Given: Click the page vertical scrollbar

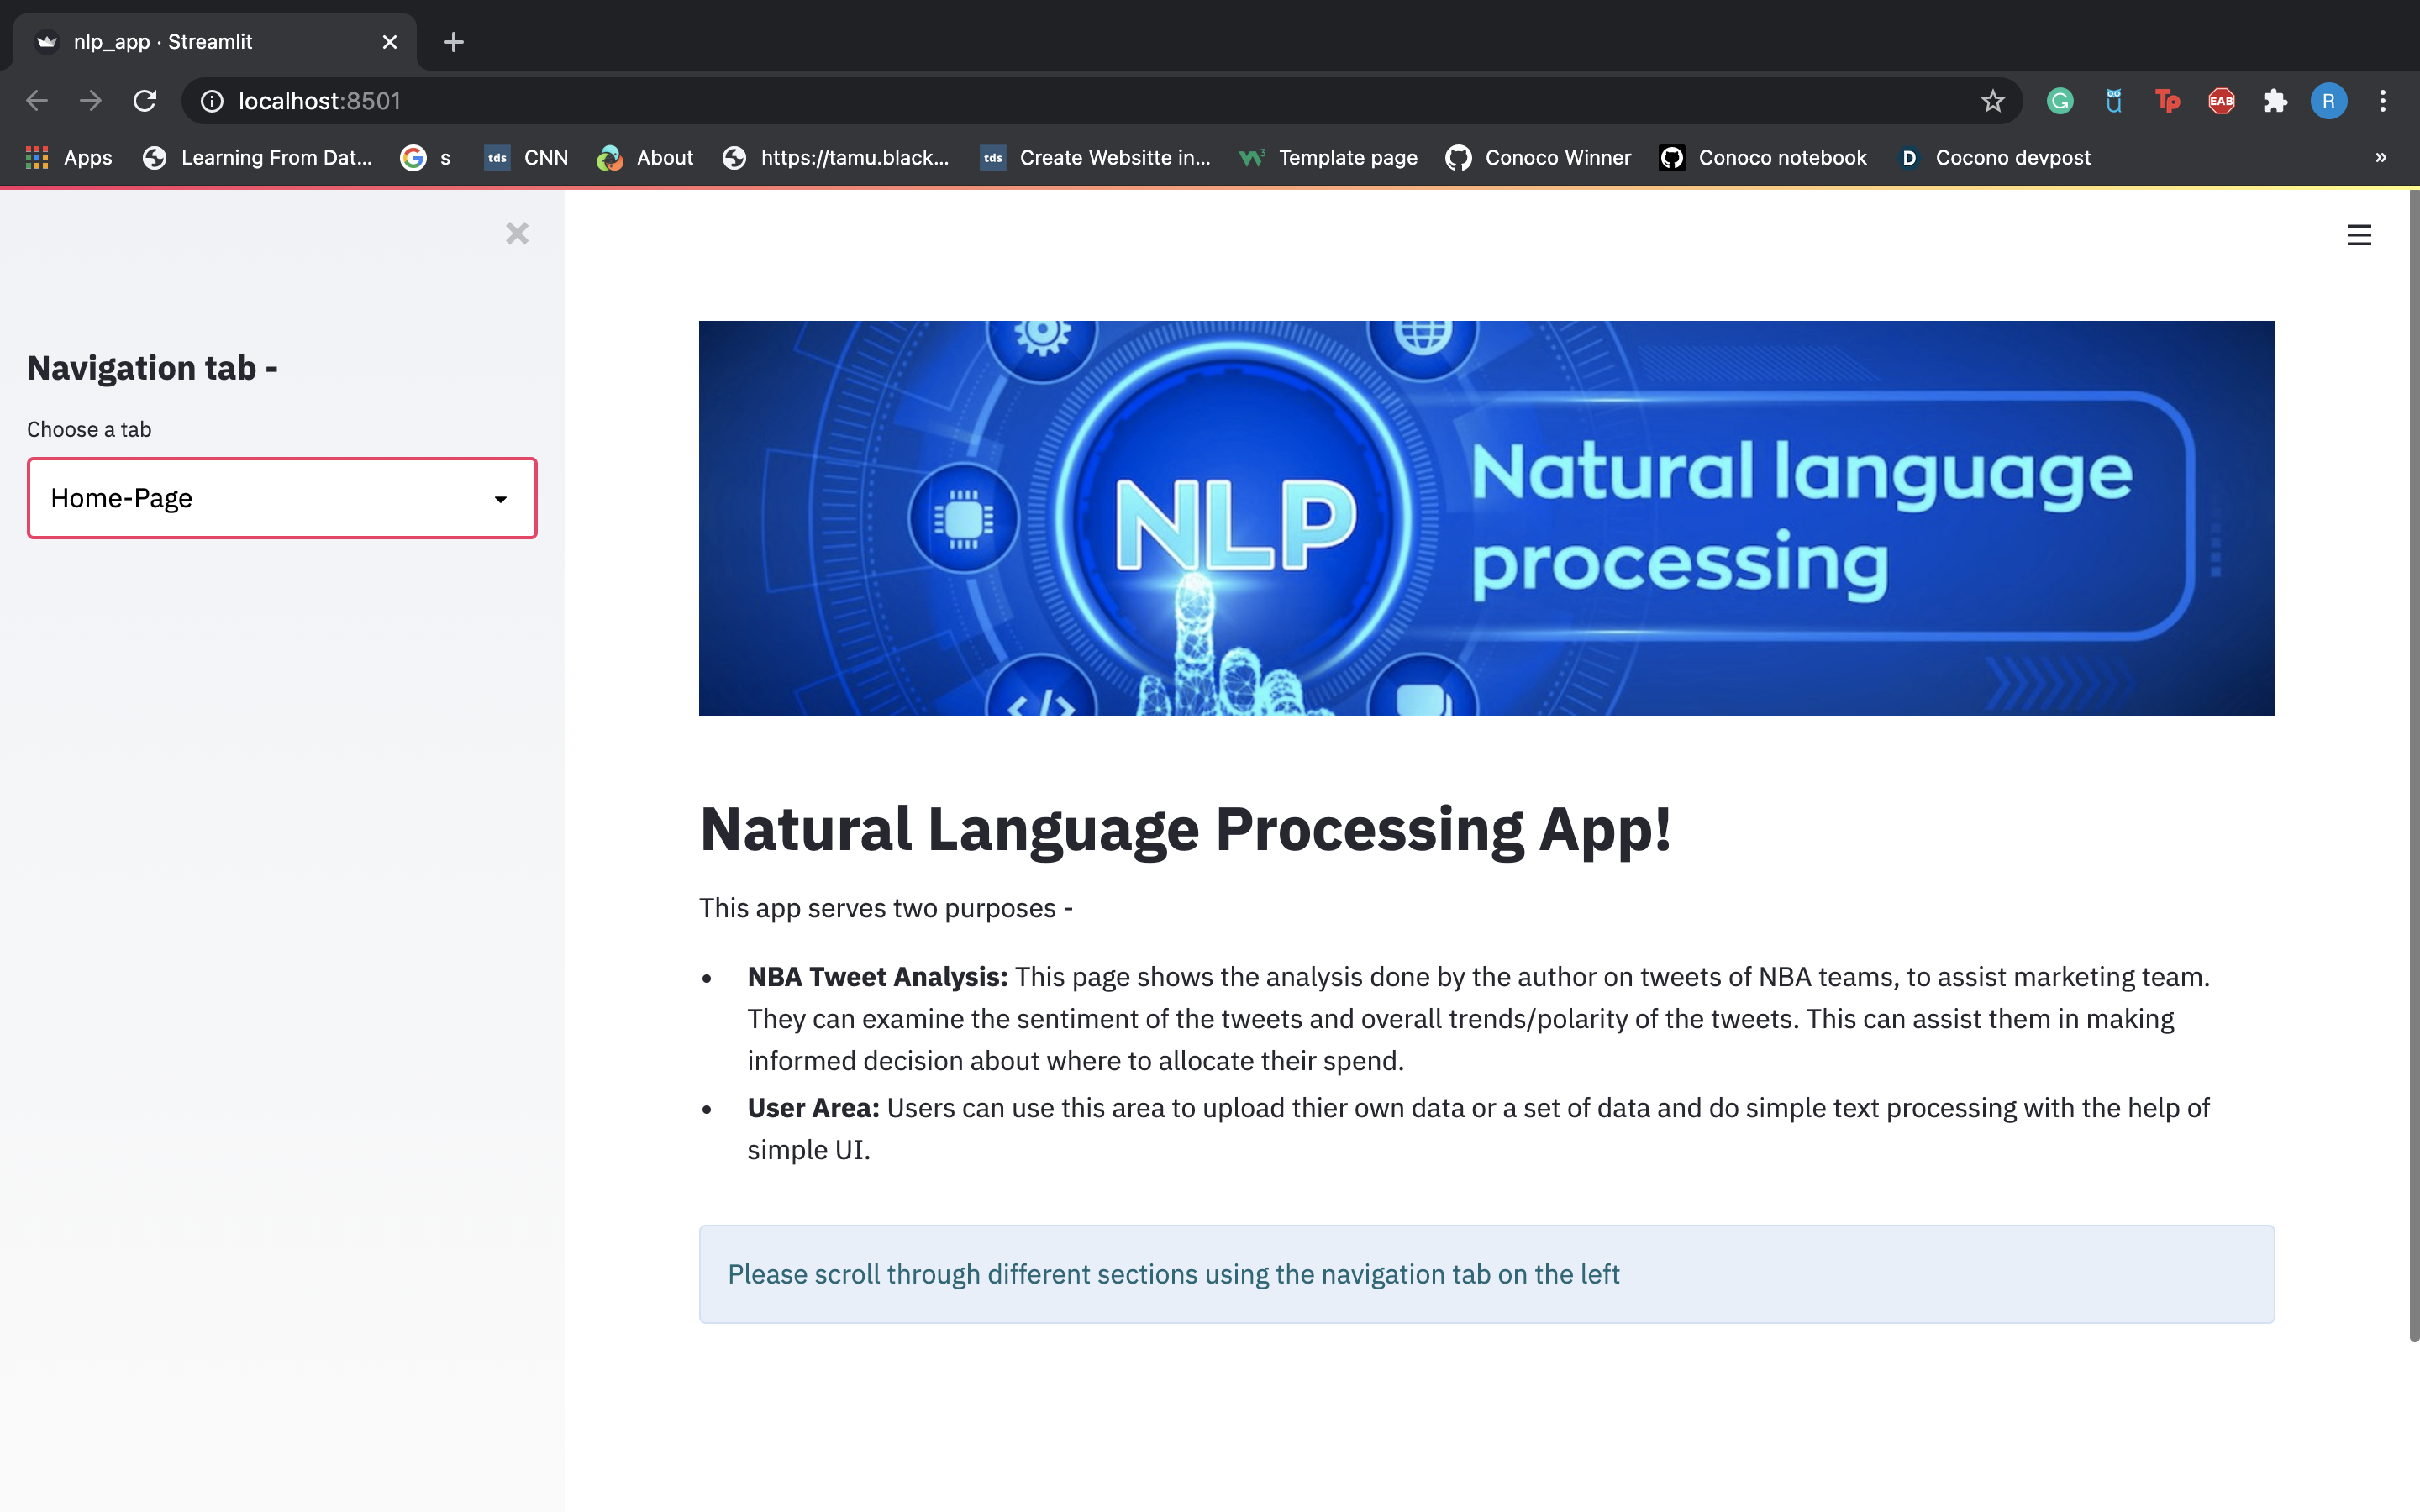Looking at the screenshot, I should pos(2413,760).
